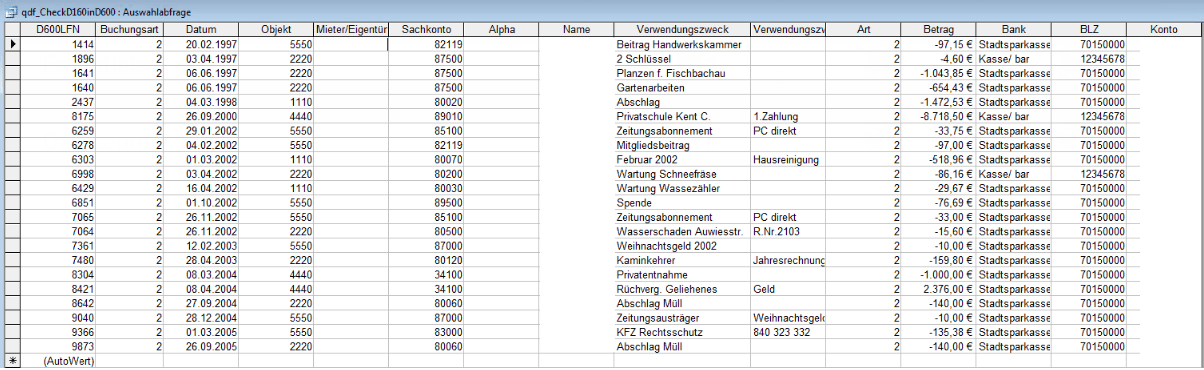Select the Sachkonto column header

pos(426,31)
